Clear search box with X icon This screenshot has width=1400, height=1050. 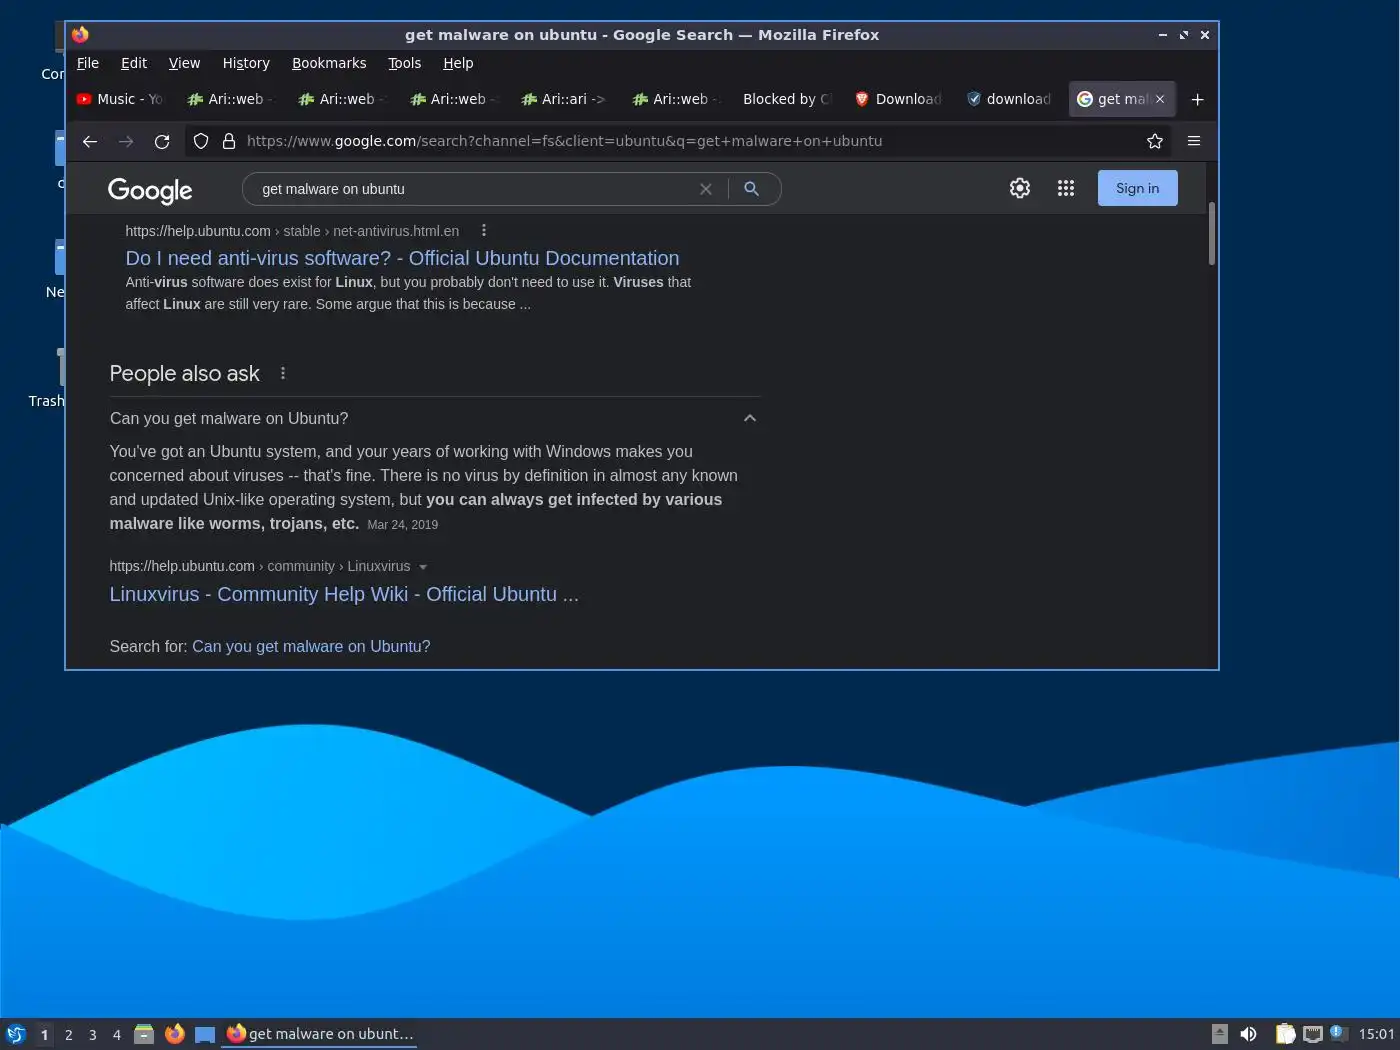706,189
